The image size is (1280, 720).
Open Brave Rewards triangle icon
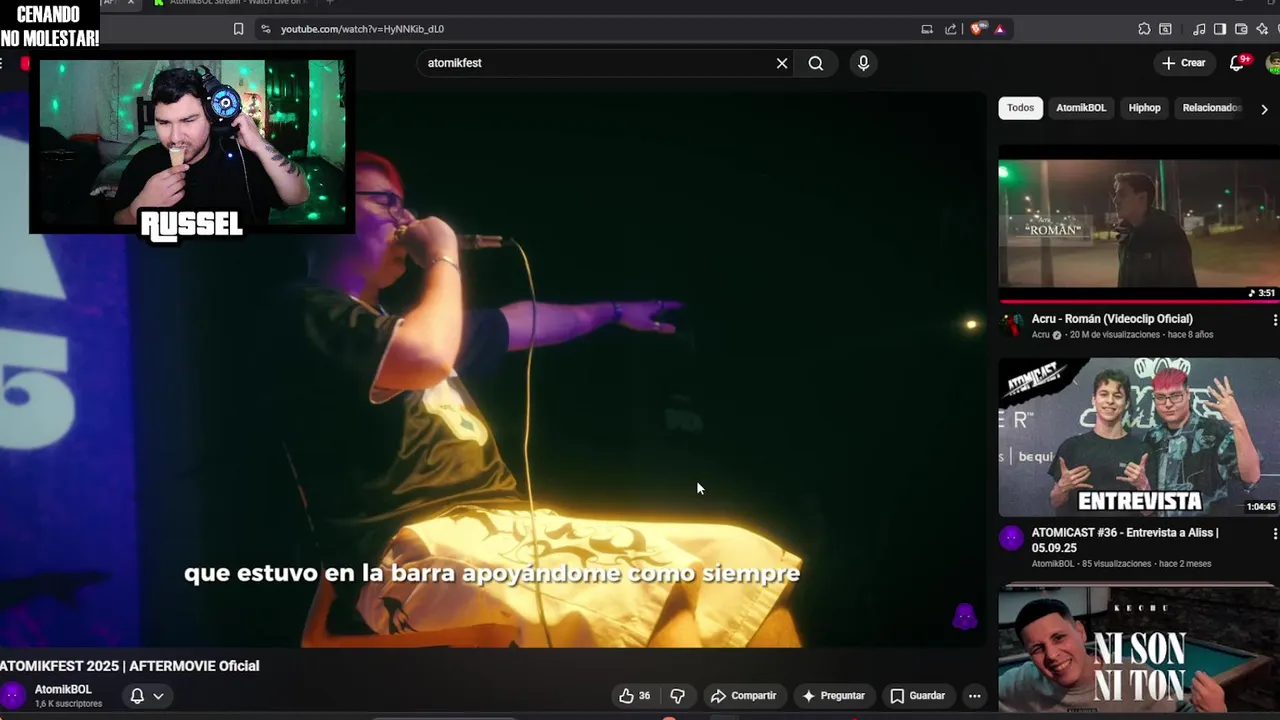pyautogui.click(x=999, y=29)
